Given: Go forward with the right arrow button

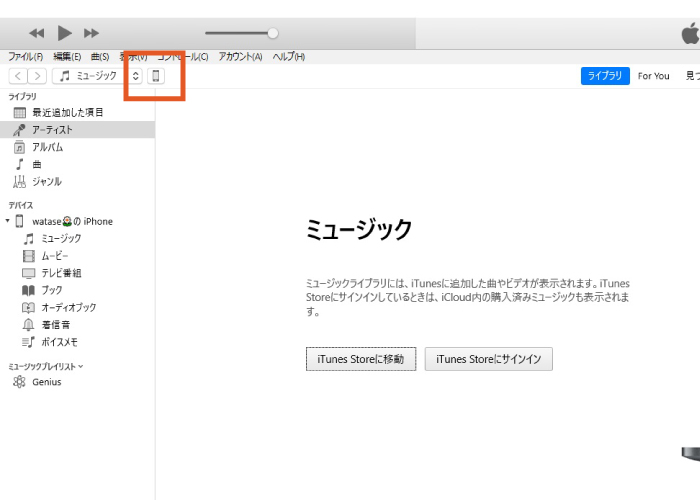Looking at the screenshot, I should (37, 76).
